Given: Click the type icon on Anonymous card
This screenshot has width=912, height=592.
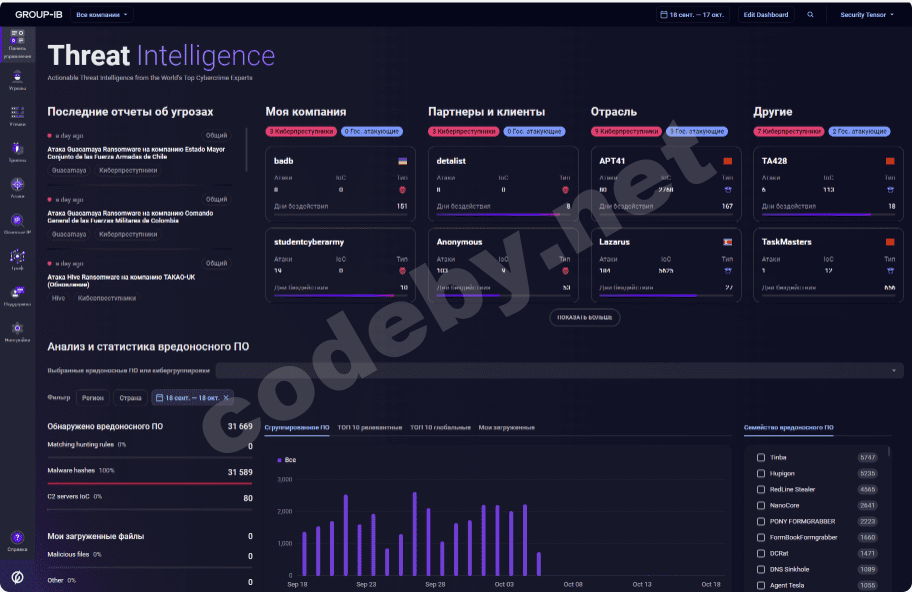Looking at the screenshot, I should (565, 270).
